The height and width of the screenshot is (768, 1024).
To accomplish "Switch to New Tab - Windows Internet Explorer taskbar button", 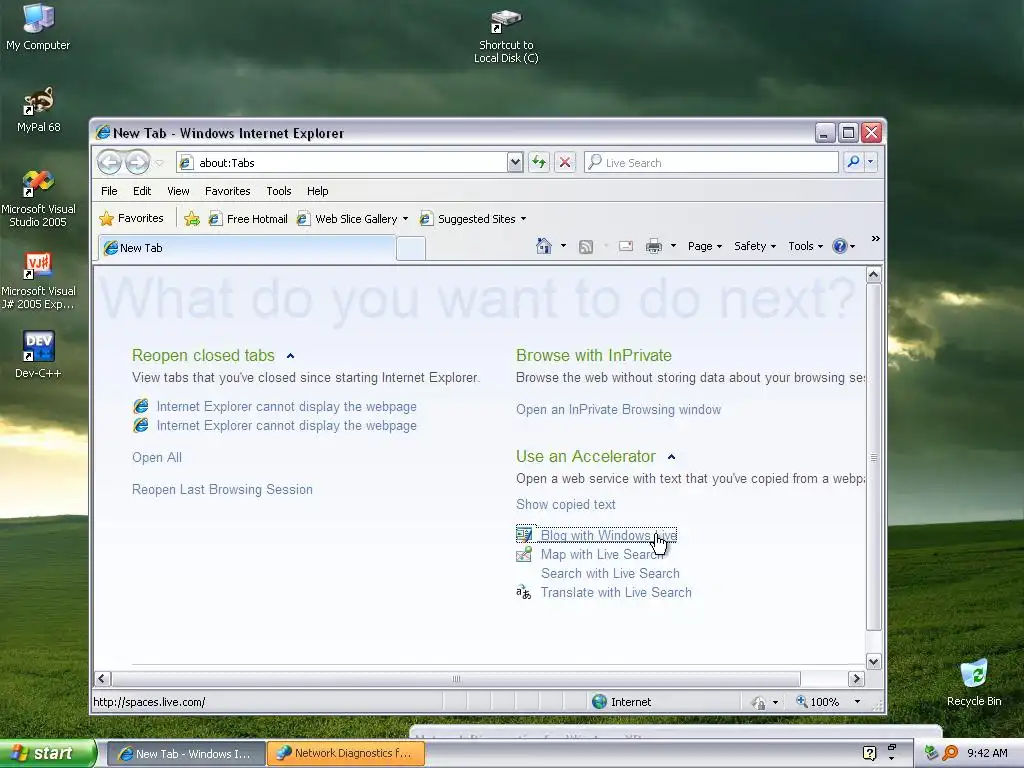I will [x=186, y=754].
